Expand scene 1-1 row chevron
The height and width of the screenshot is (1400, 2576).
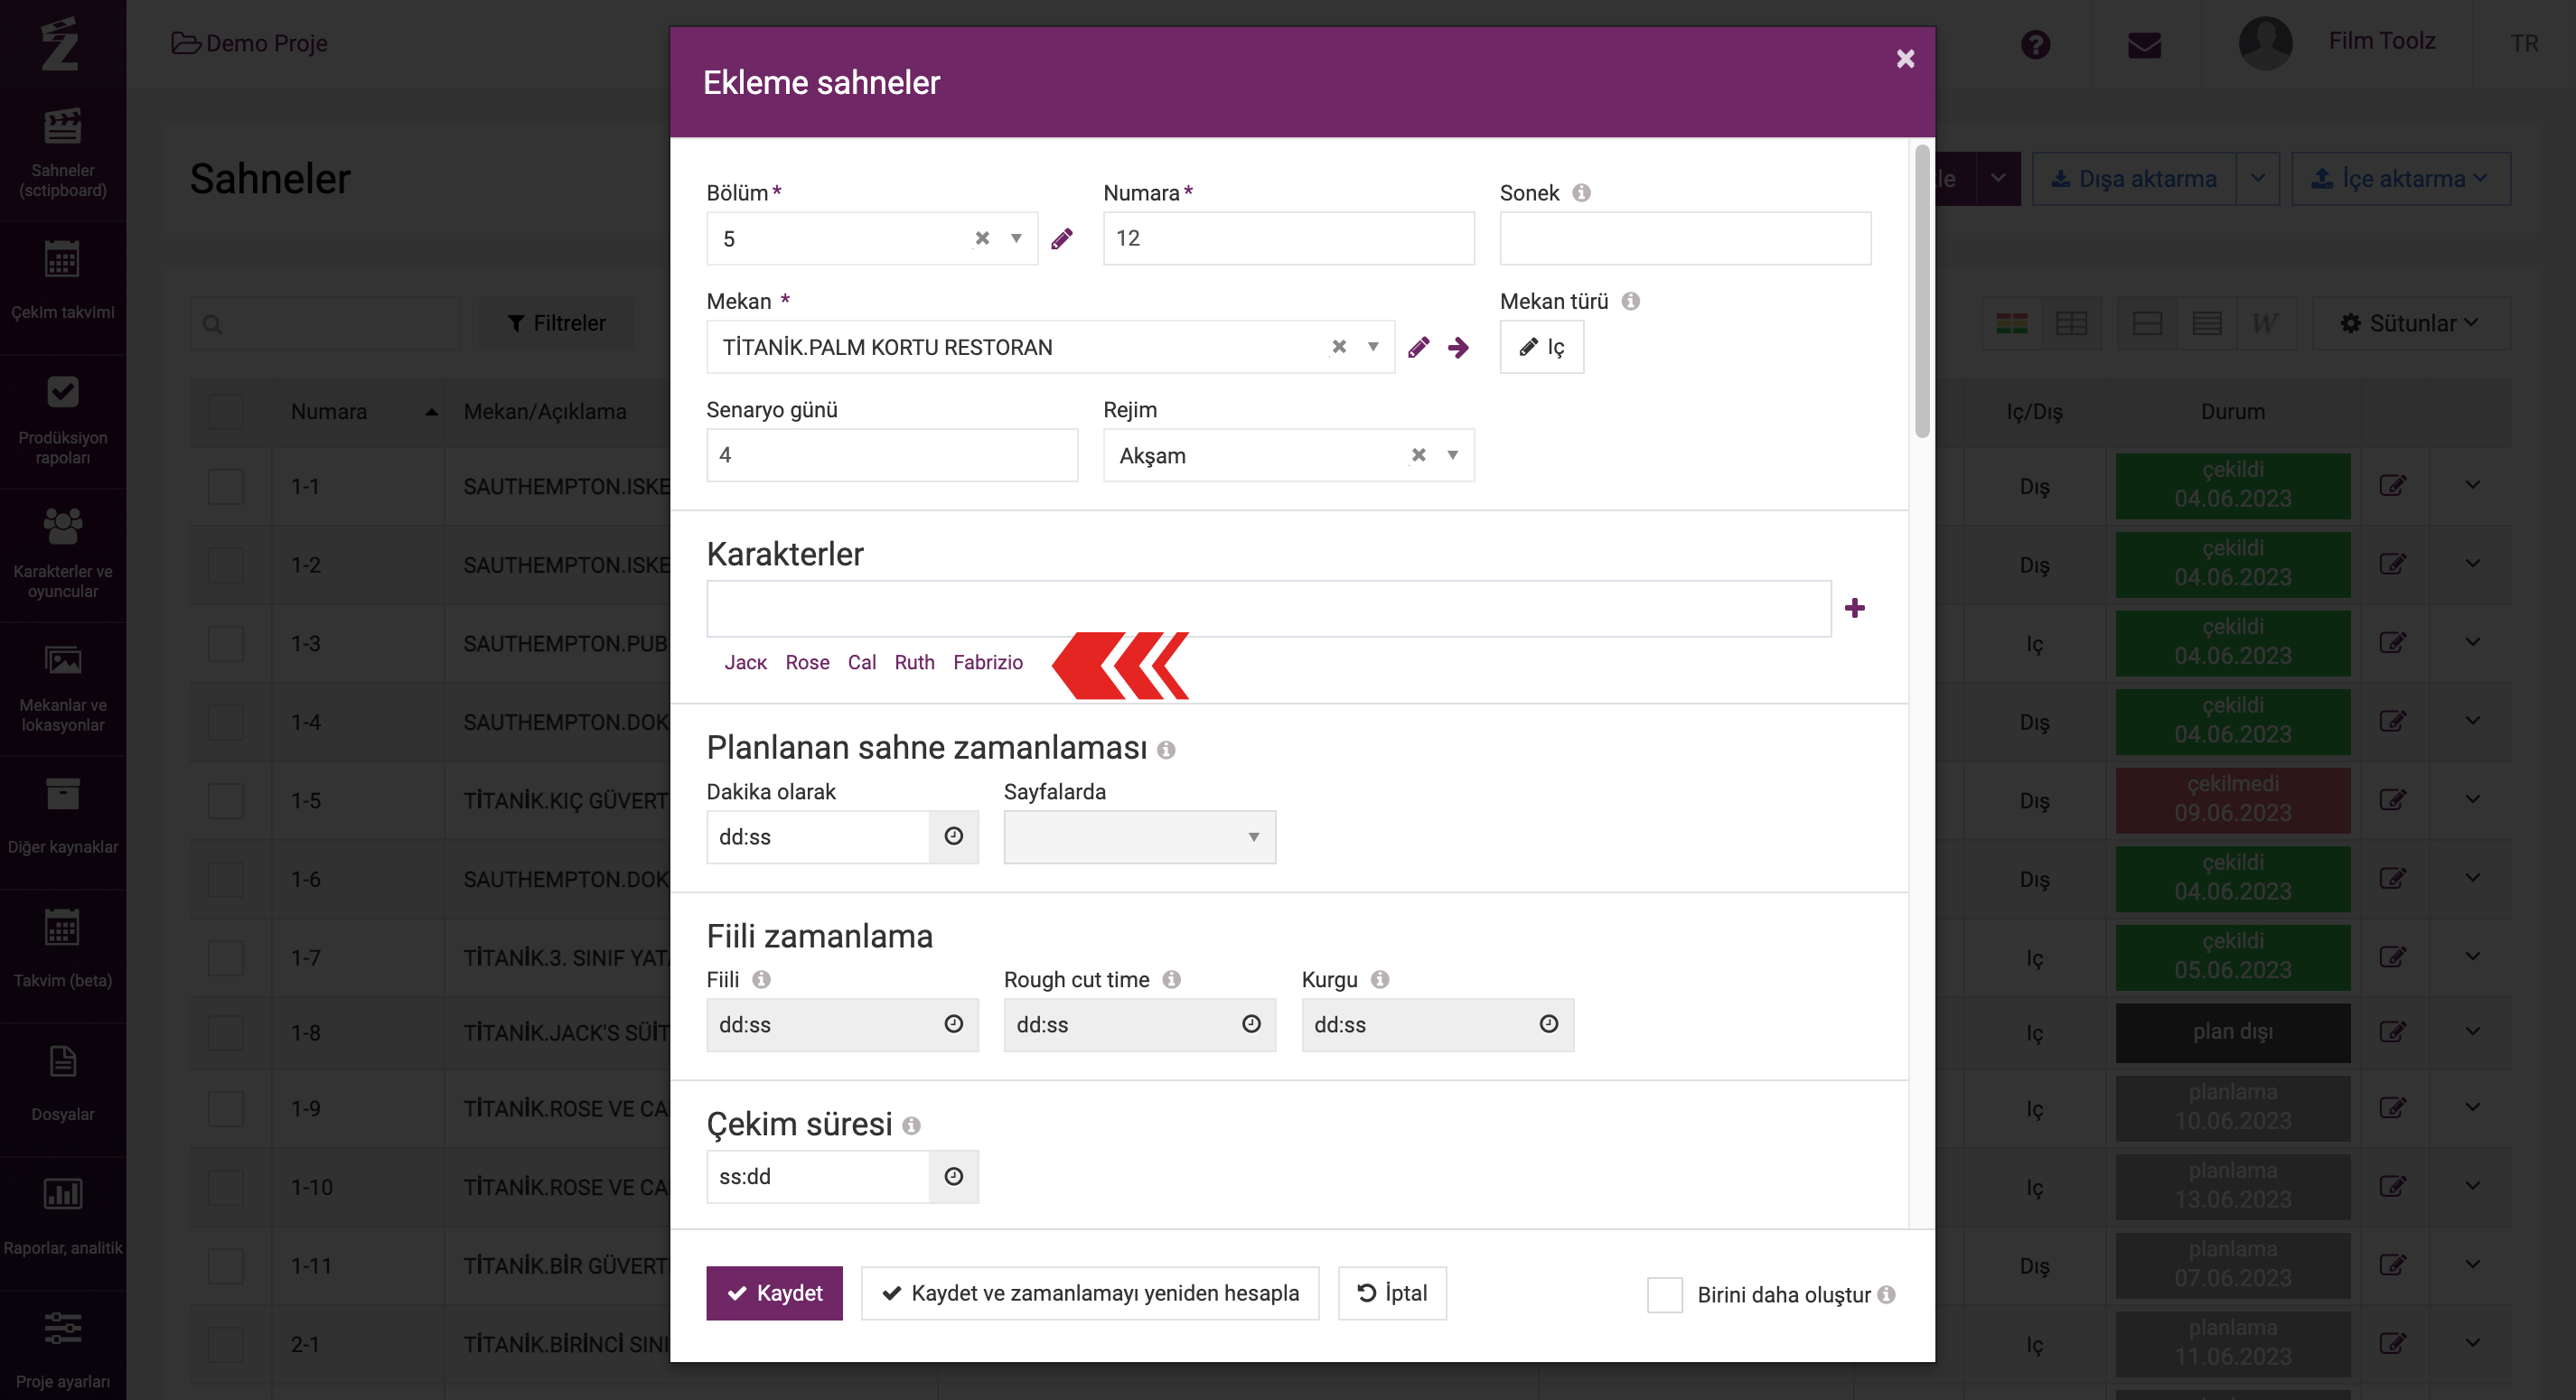(x=2473, y=486)
